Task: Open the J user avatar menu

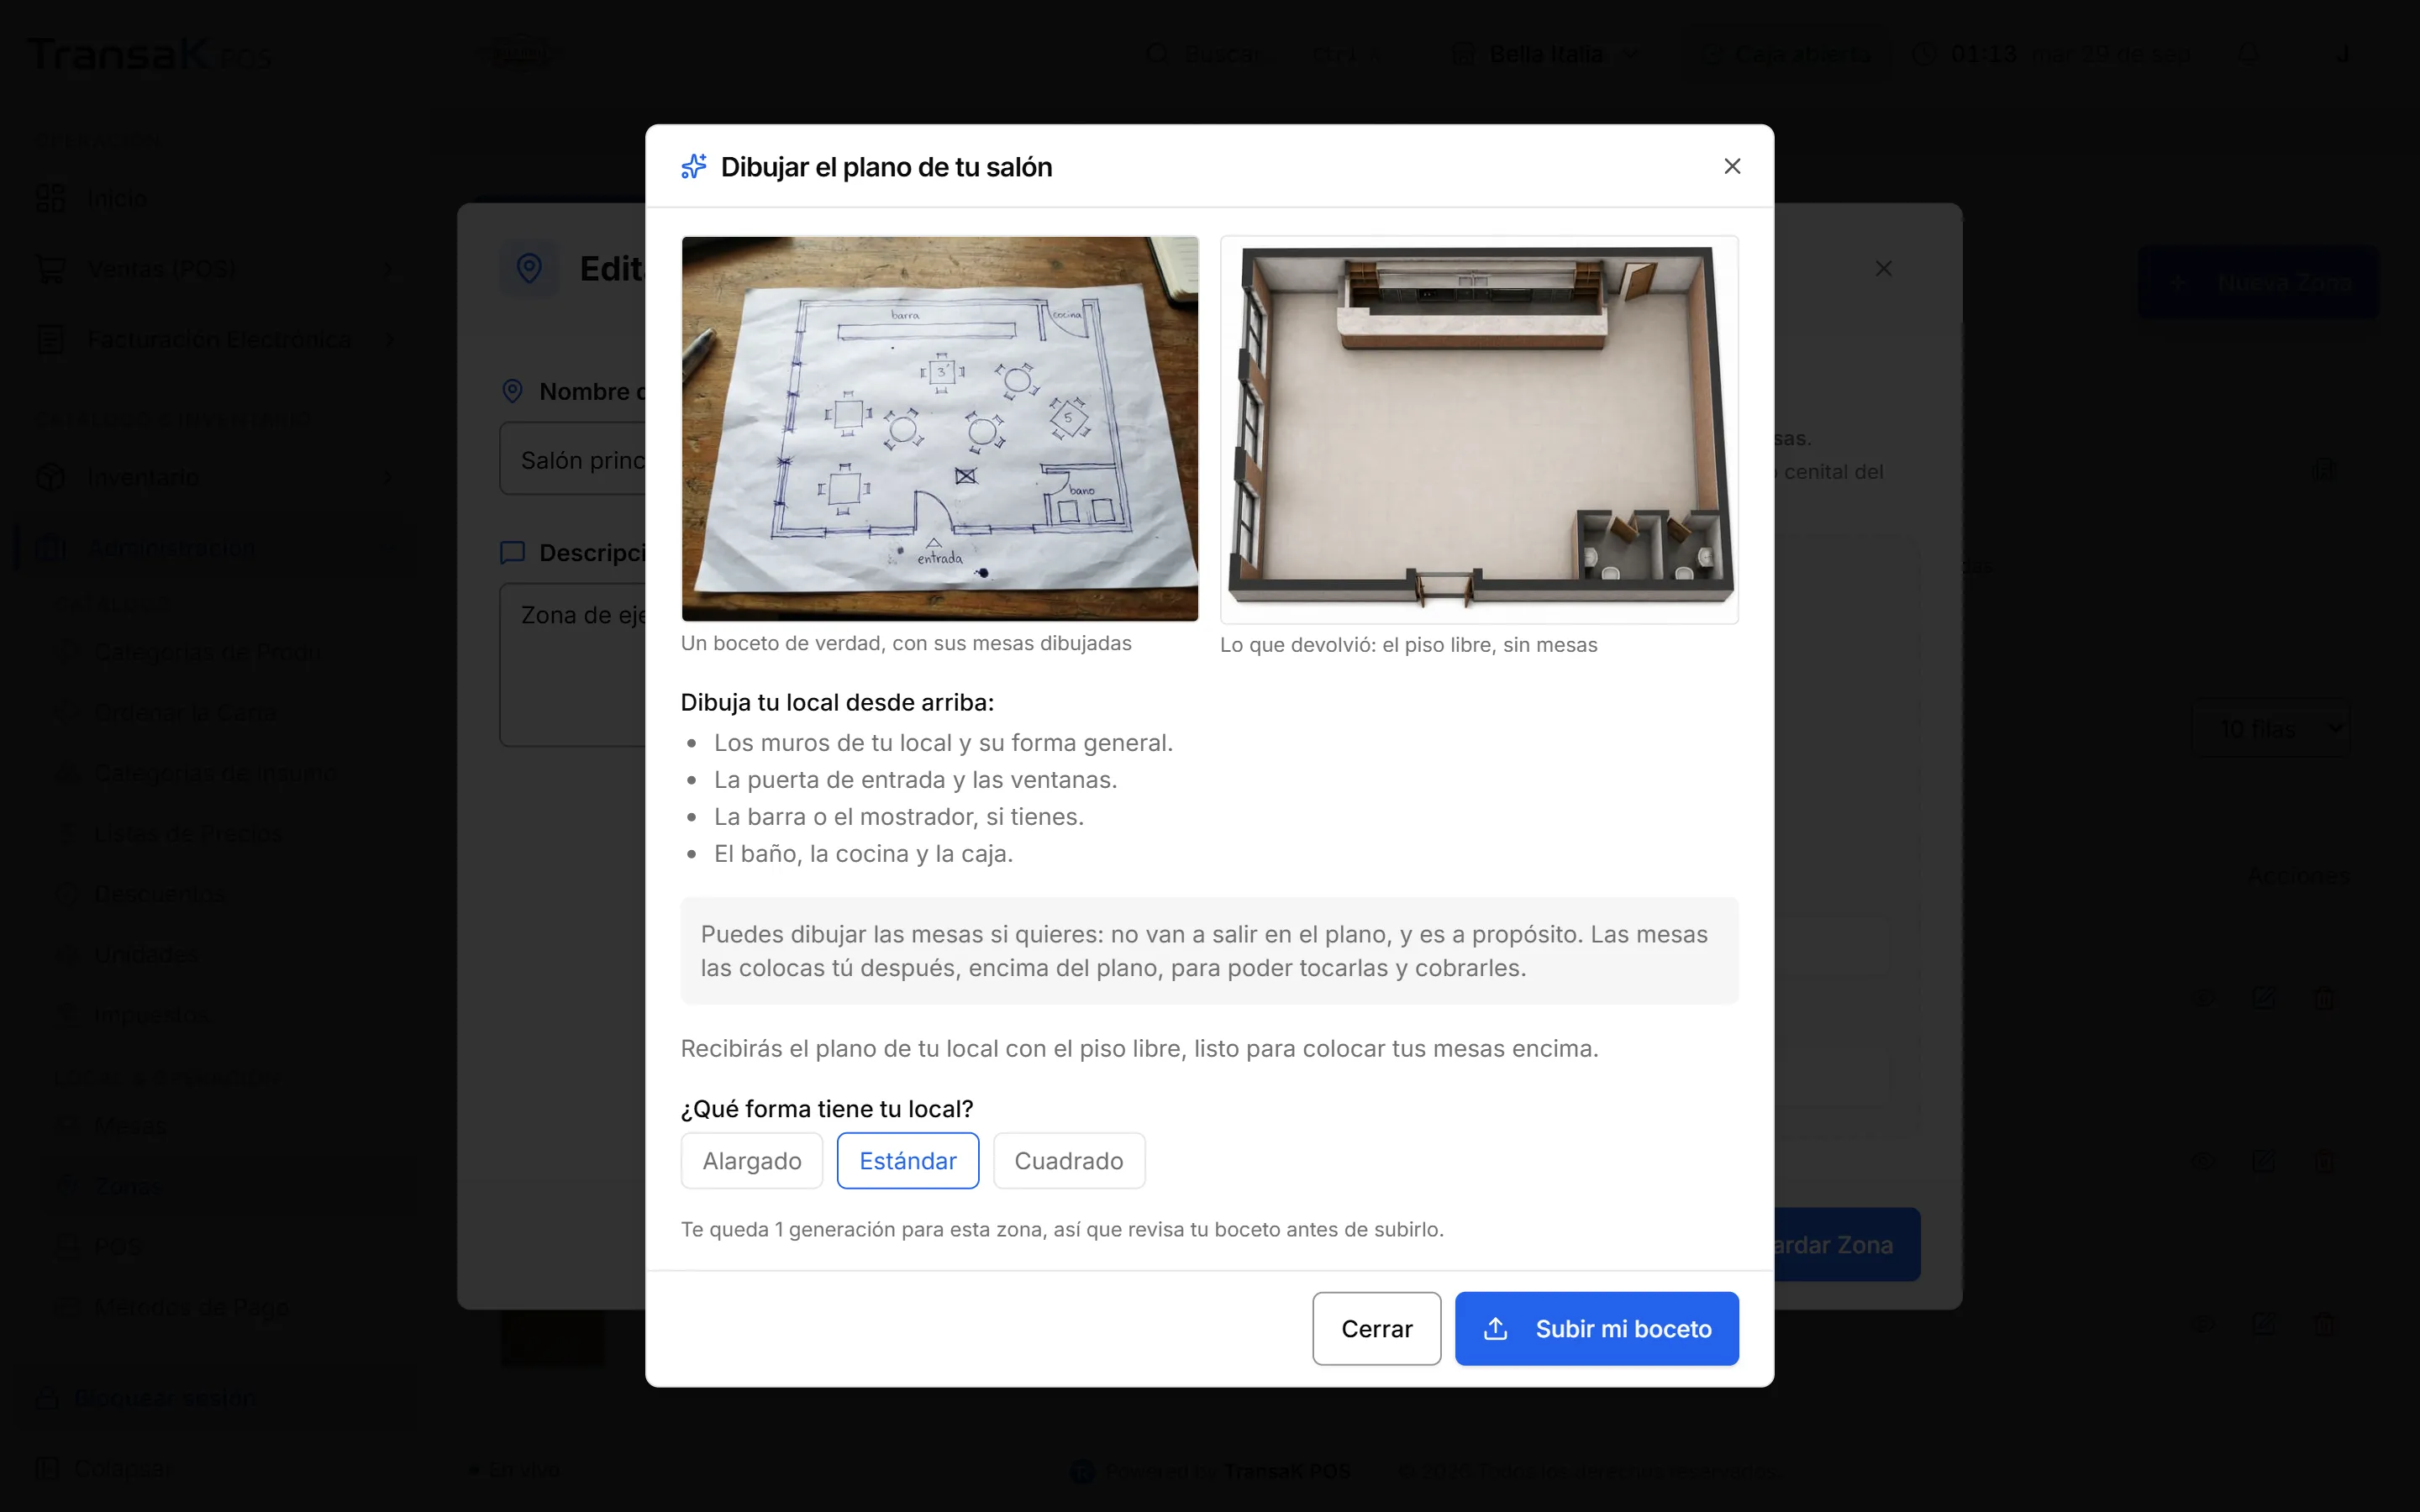Action: tap(2342, 54)
